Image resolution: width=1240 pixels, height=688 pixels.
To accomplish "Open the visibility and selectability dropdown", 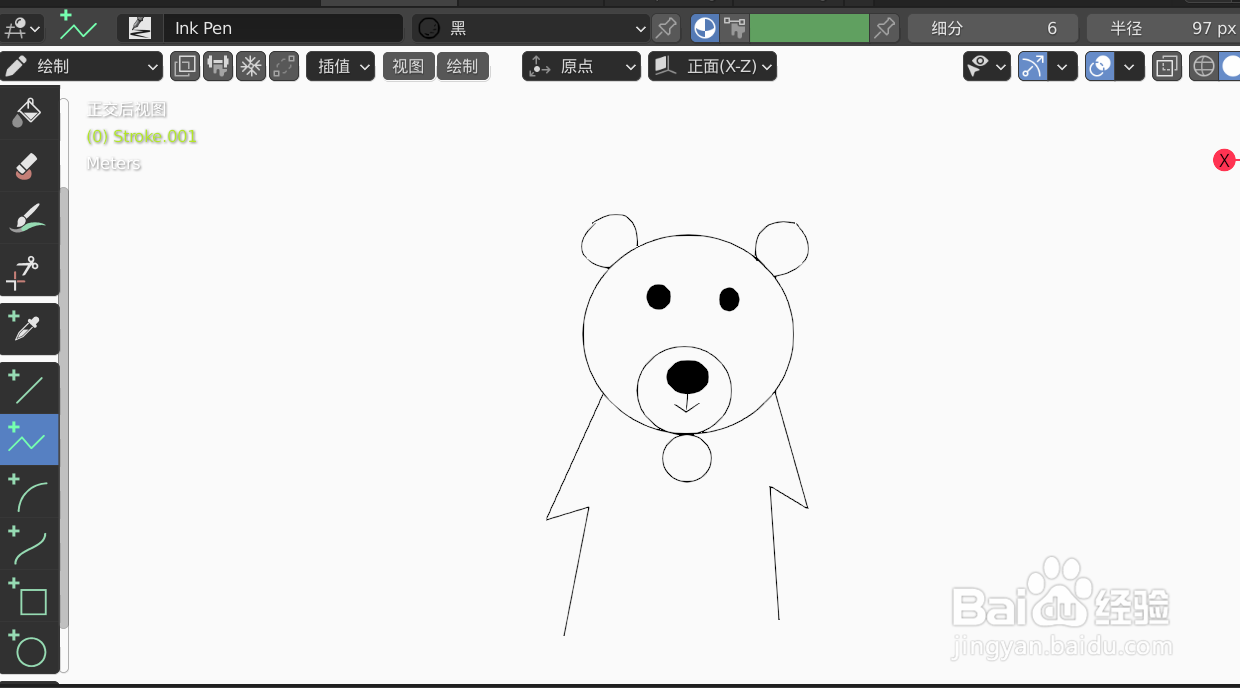I will click(x=987, y=67).
